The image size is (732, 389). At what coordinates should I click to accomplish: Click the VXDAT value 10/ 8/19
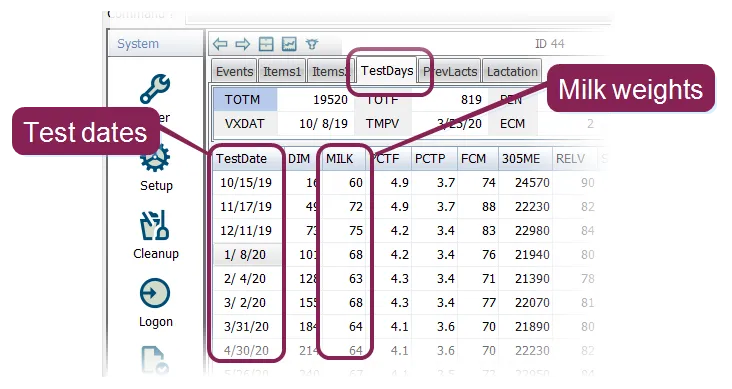(x=323, y=124)
